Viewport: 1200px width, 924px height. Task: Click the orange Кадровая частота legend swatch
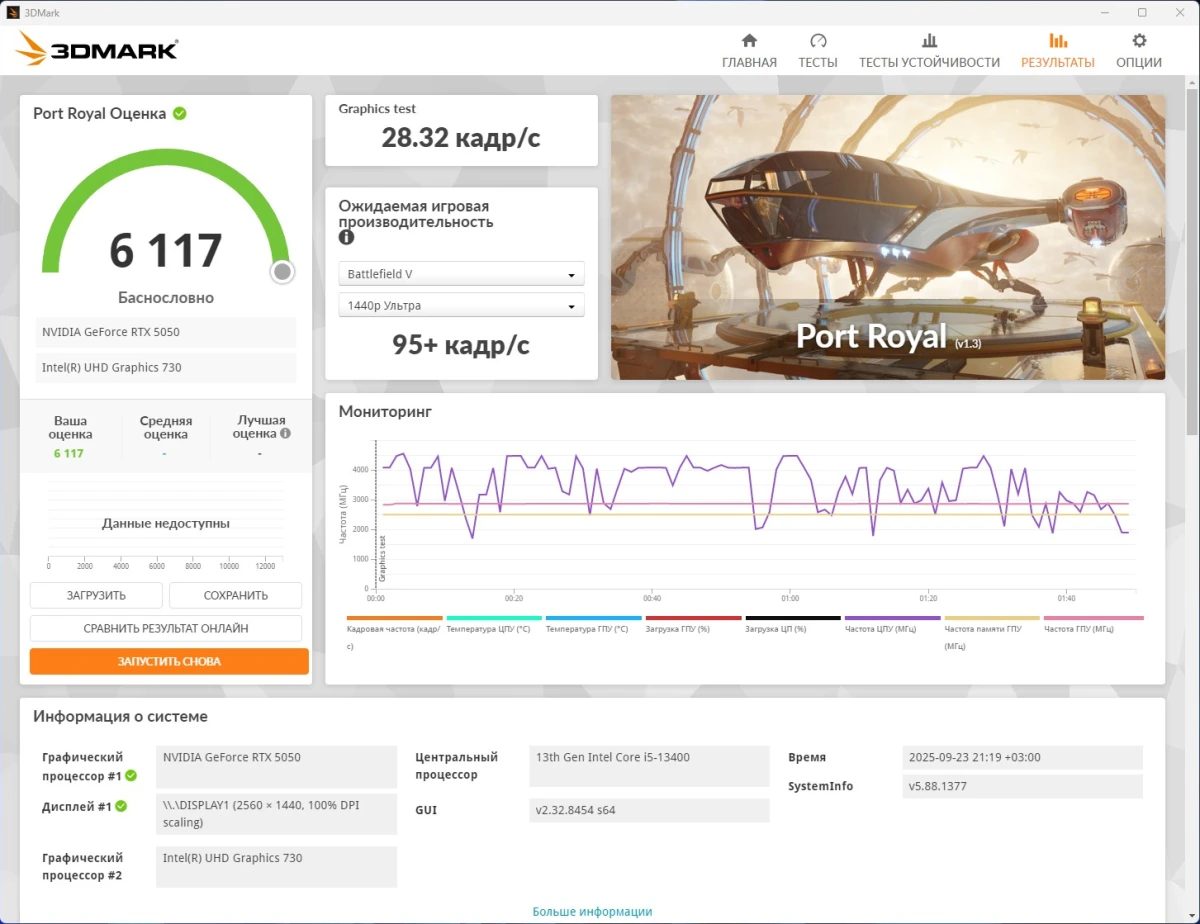394,618
